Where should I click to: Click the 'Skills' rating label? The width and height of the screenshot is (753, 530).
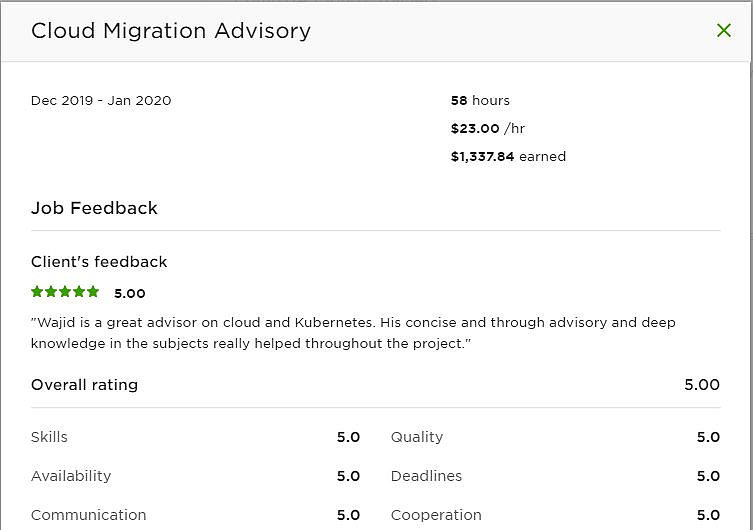49,437
